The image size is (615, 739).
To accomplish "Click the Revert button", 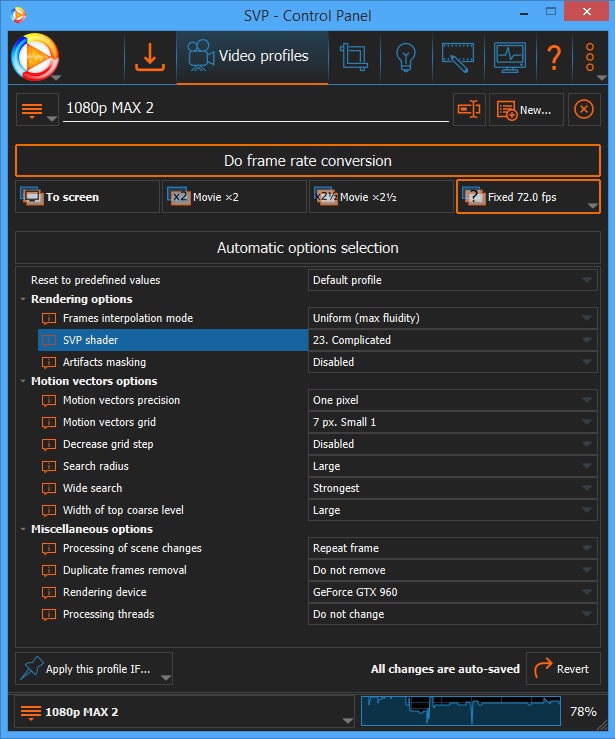I will pos(562,669).
